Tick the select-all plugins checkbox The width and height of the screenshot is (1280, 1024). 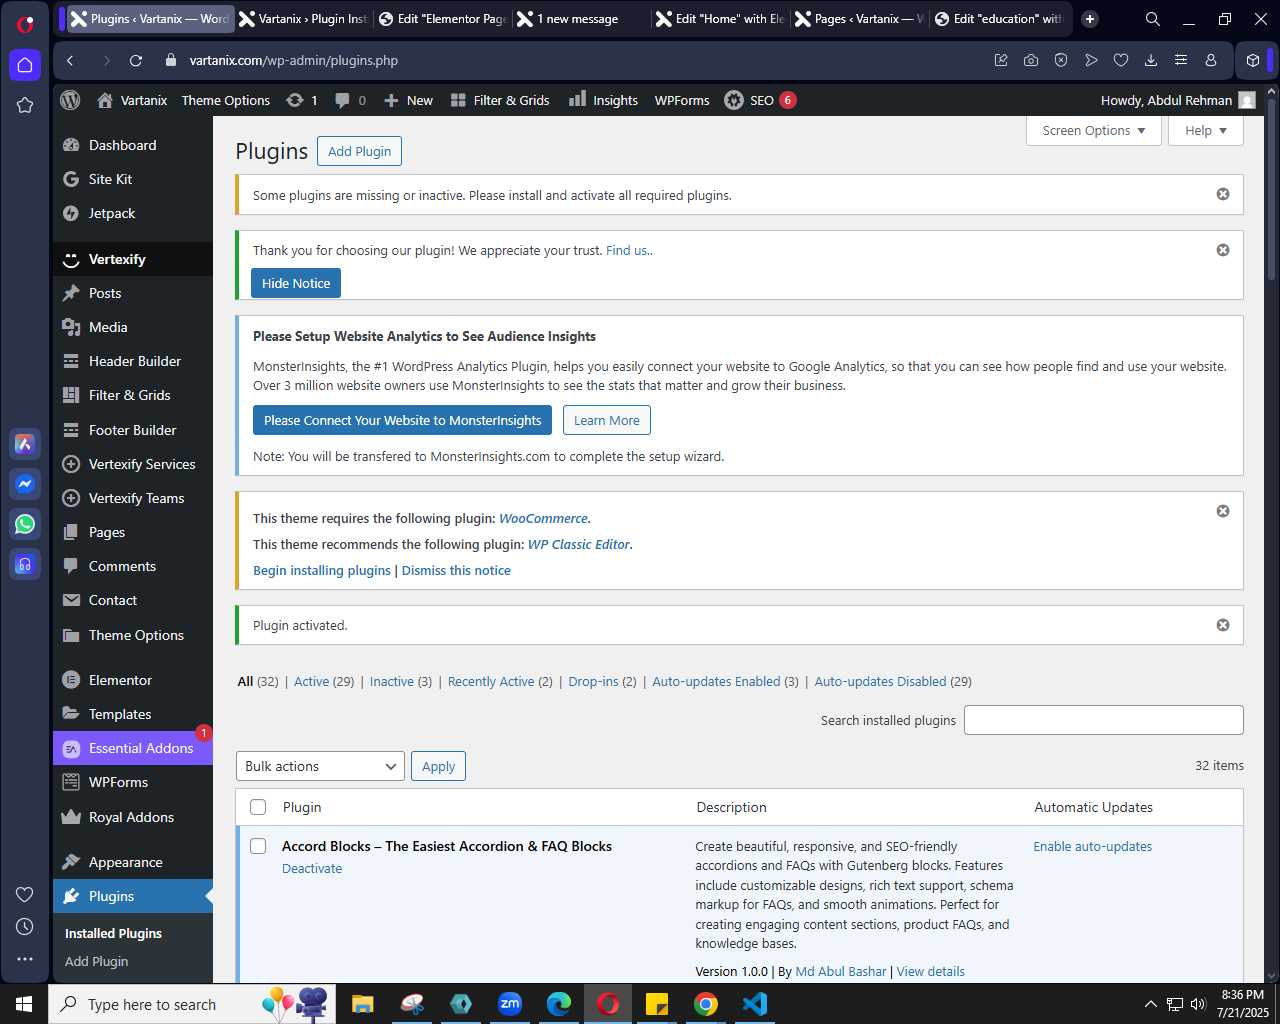tap(258, 807)
